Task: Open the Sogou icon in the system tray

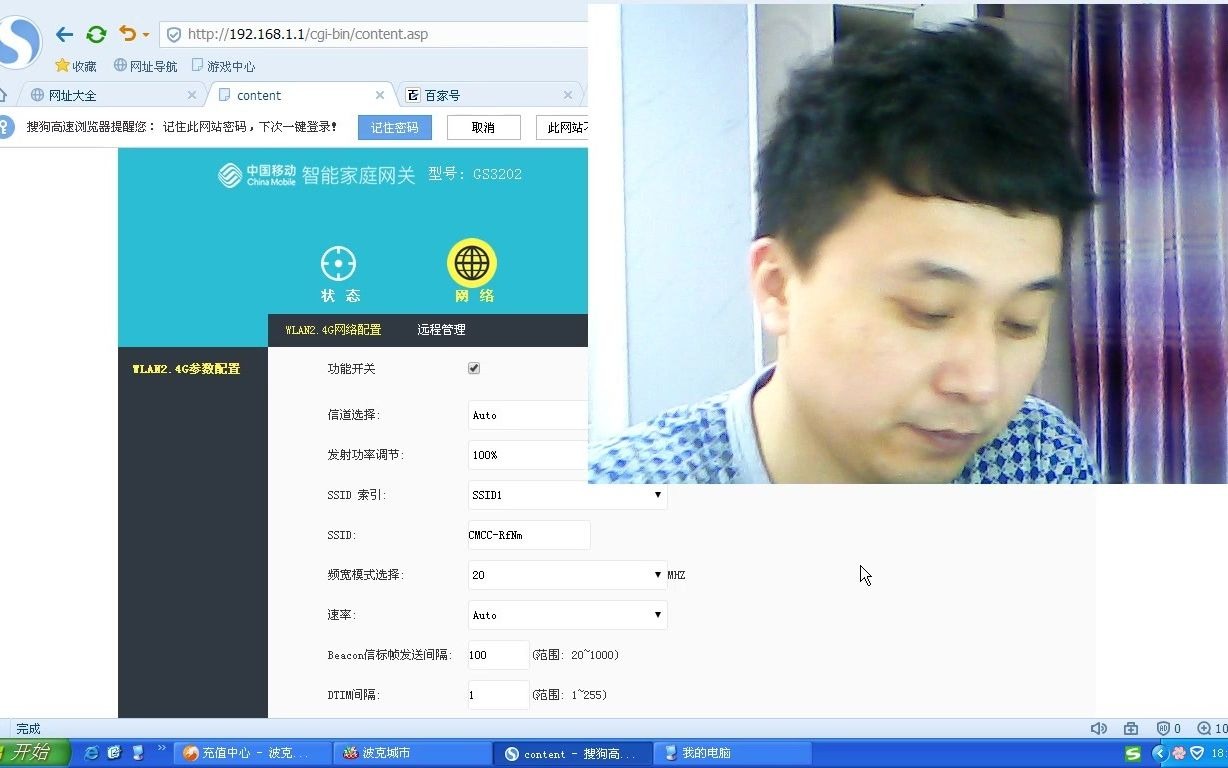Action: 1133,753
